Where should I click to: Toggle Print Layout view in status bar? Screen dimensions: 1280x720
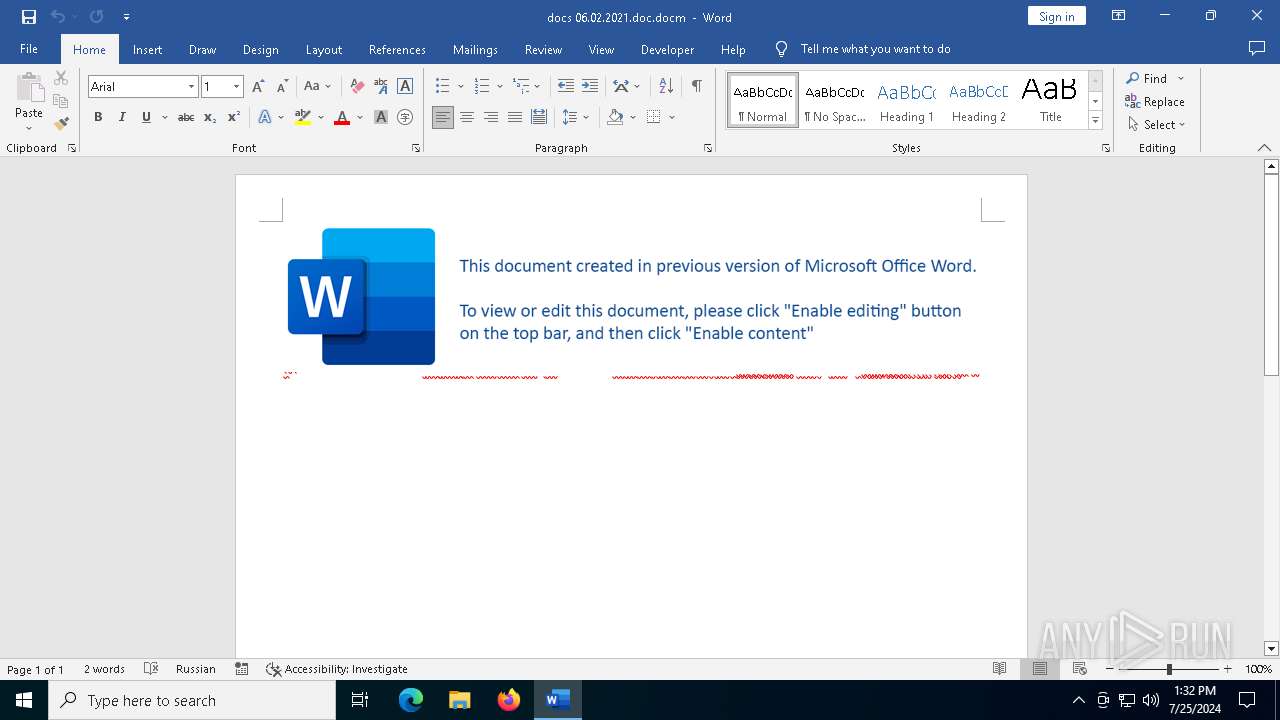(x=1040, y=669)
